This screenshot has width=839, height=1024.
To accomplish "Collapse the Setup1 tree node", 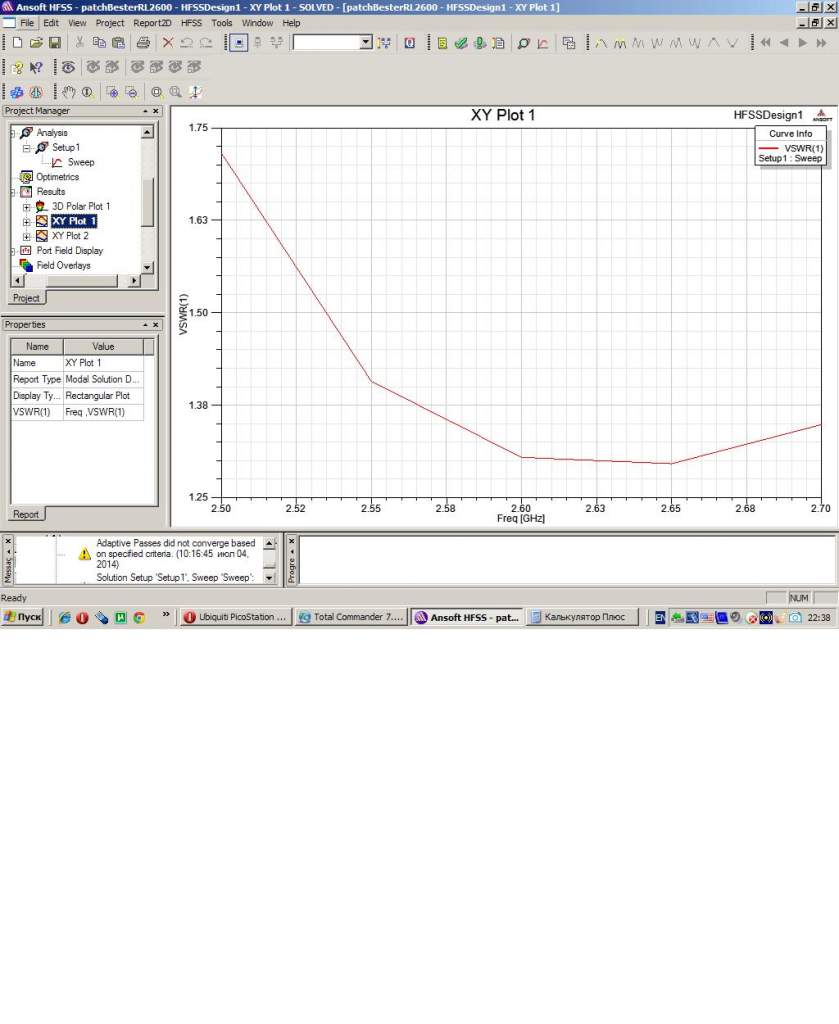I will point(27,147).
